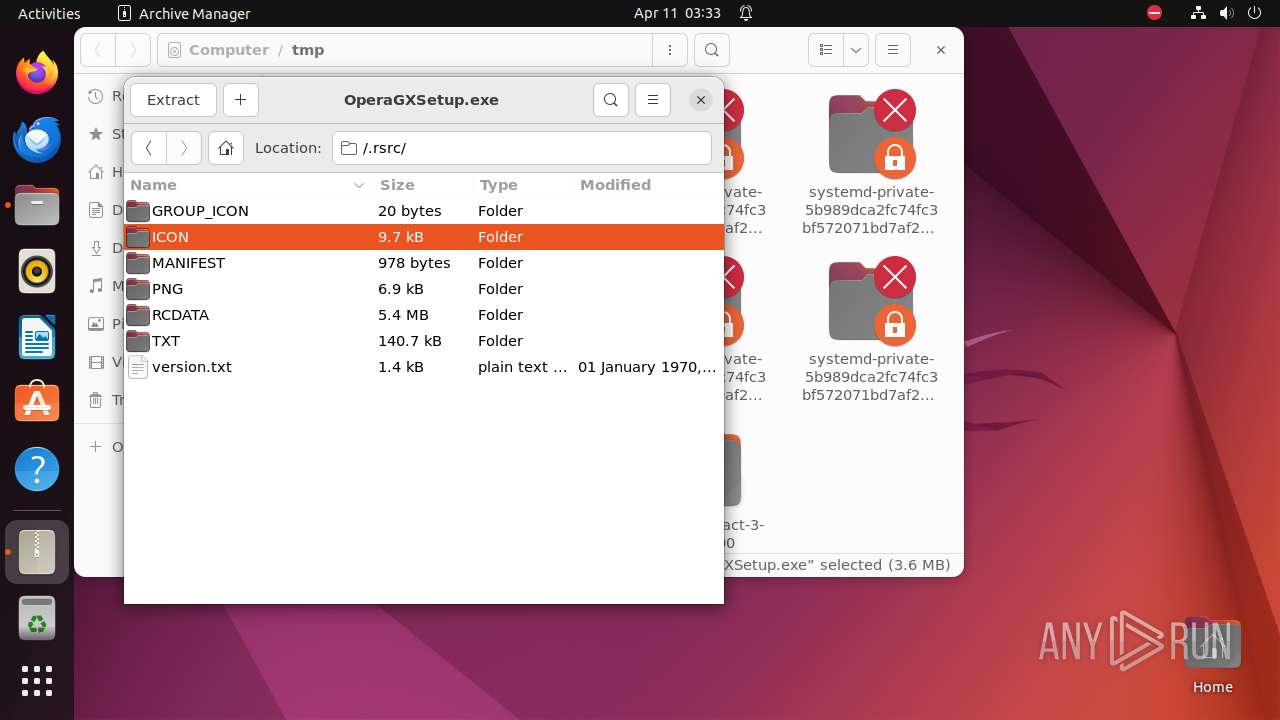The width and height of the screenshot is (1280, 720).
Task: Open the system power menu
Action: [x=1257, y=13]
